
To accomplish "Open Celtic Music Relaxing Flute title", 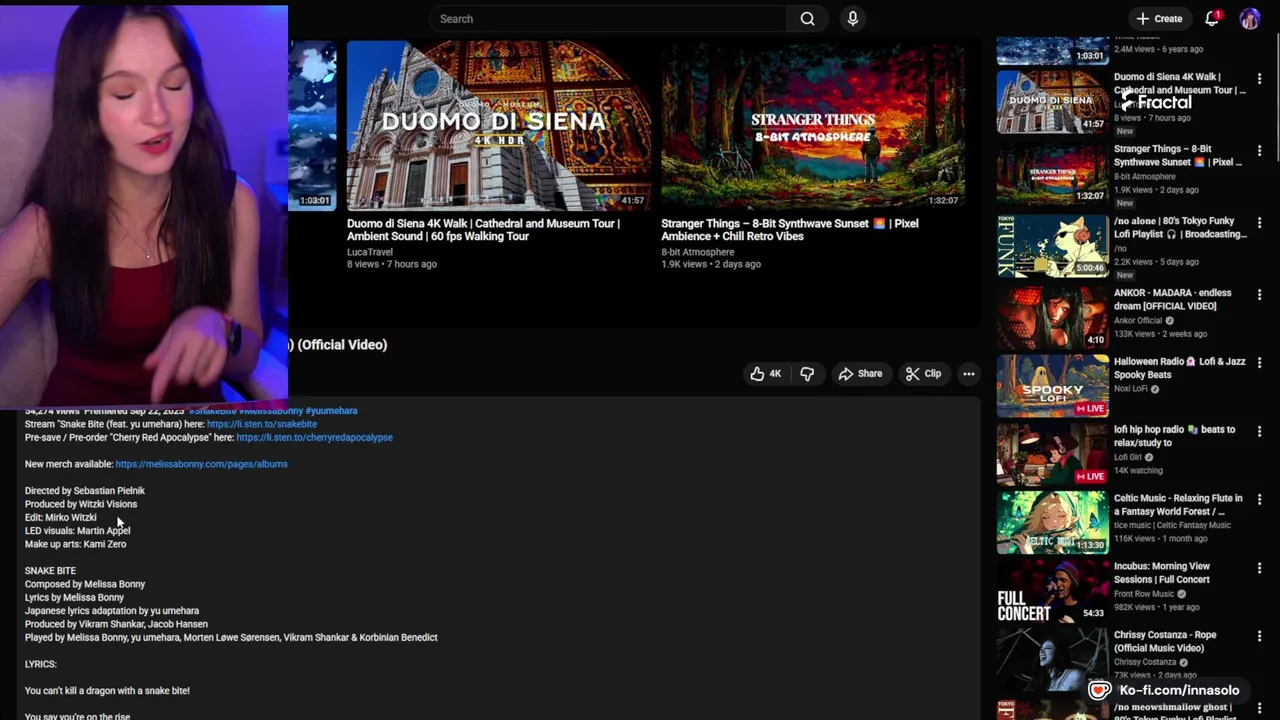I will pyautogui.click(x=1178, y=504).
